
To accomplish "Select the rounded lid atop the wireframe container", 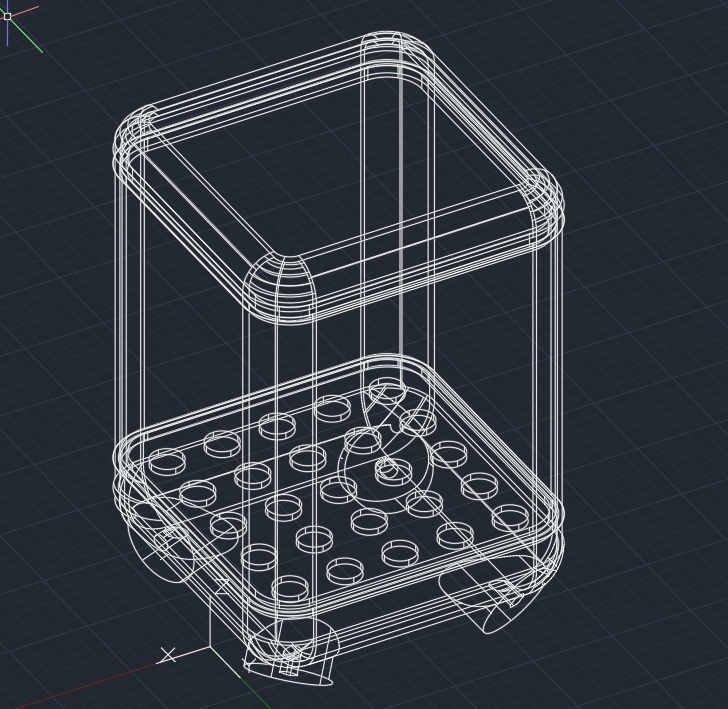I will tap(338, 177).
